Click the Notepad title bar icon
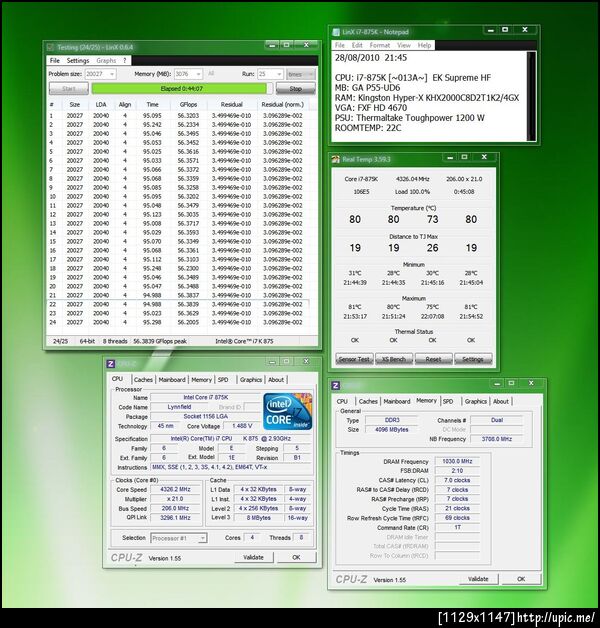 [336, 32]
